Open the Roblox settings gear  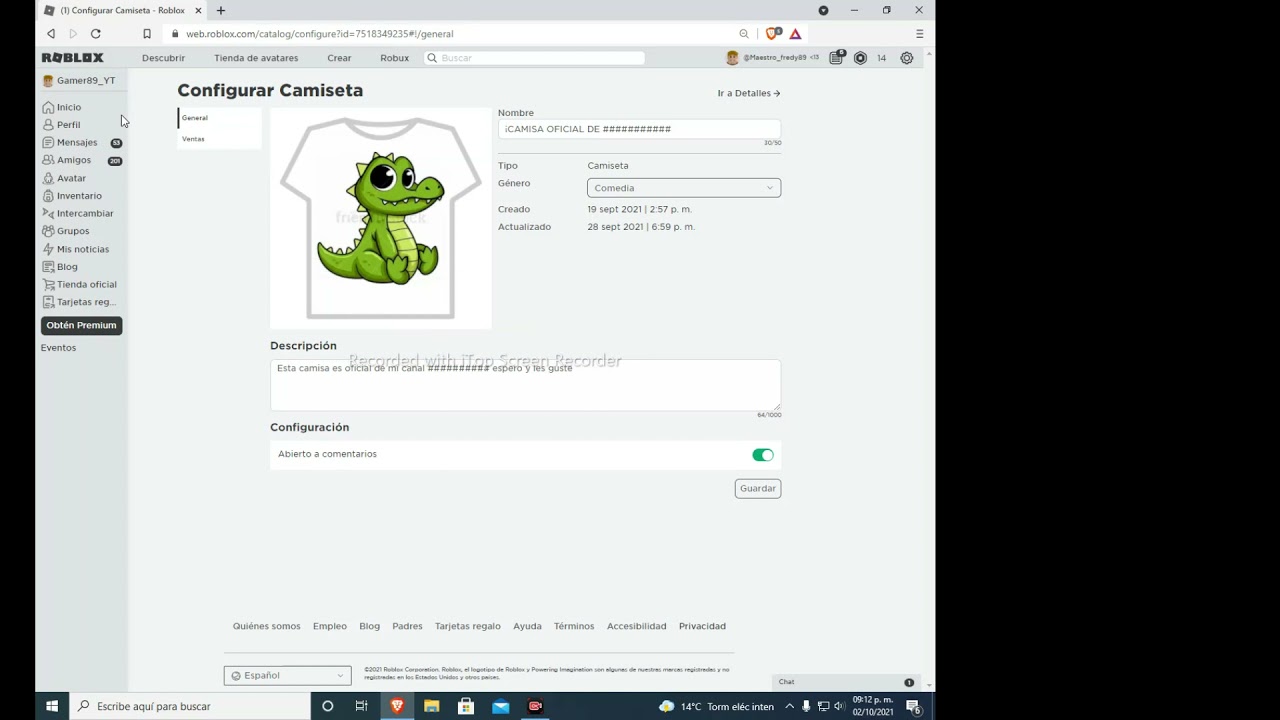click(x=907, y=58)
